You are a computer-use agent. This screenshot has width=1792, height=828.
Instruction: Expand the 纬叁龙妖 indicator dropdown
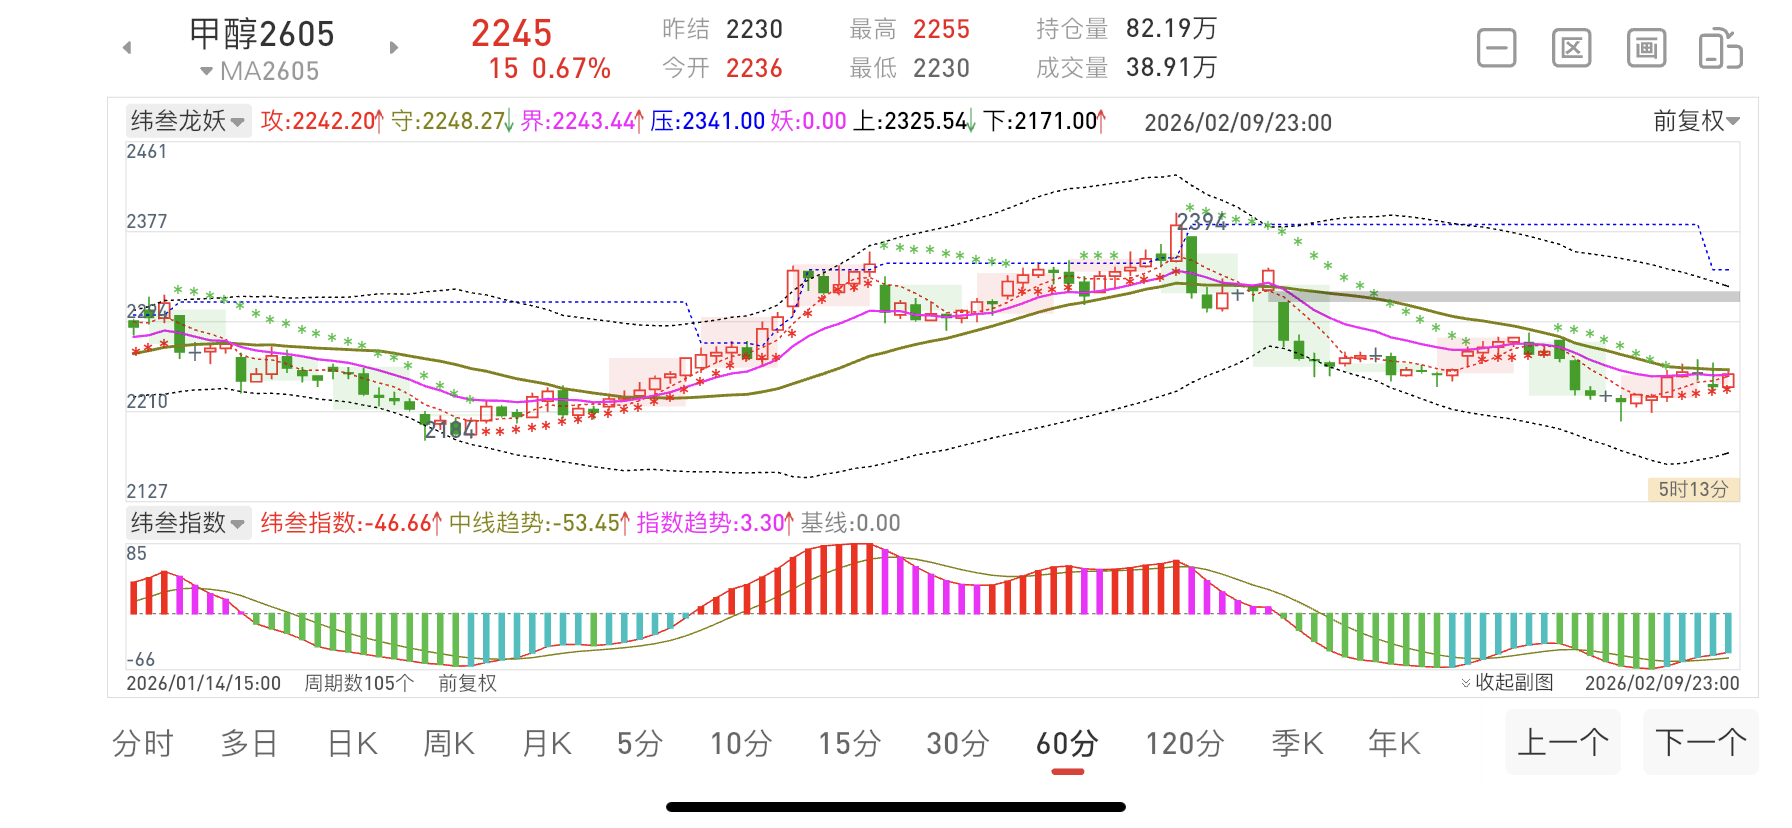tap(187, 121)
